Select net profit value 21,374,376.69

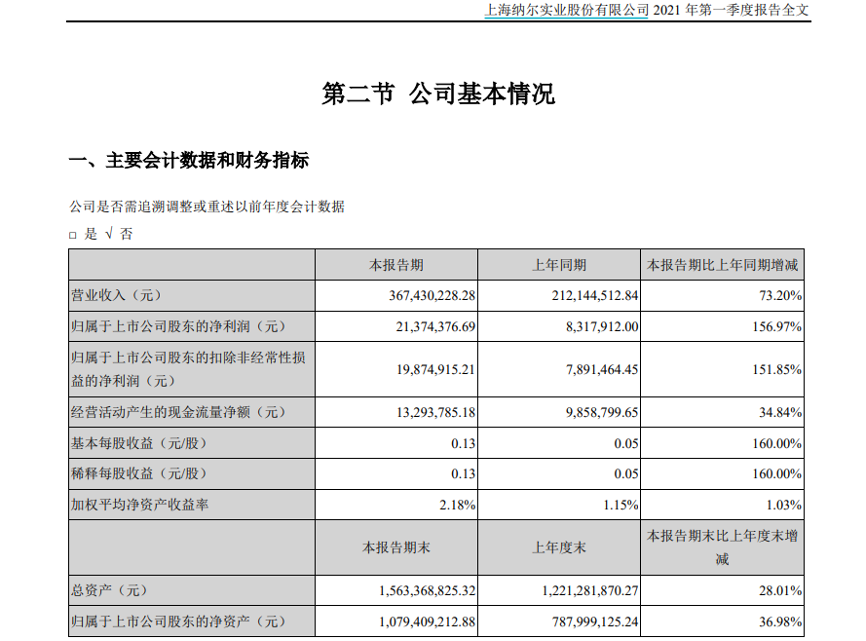429,326
